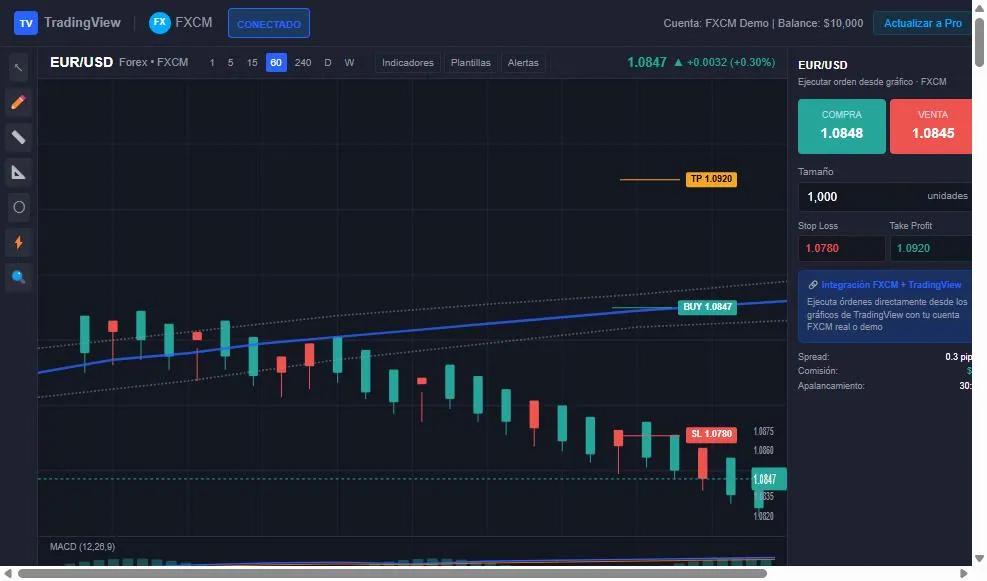Switch to the 5 minute timeframe

point(230,62)
